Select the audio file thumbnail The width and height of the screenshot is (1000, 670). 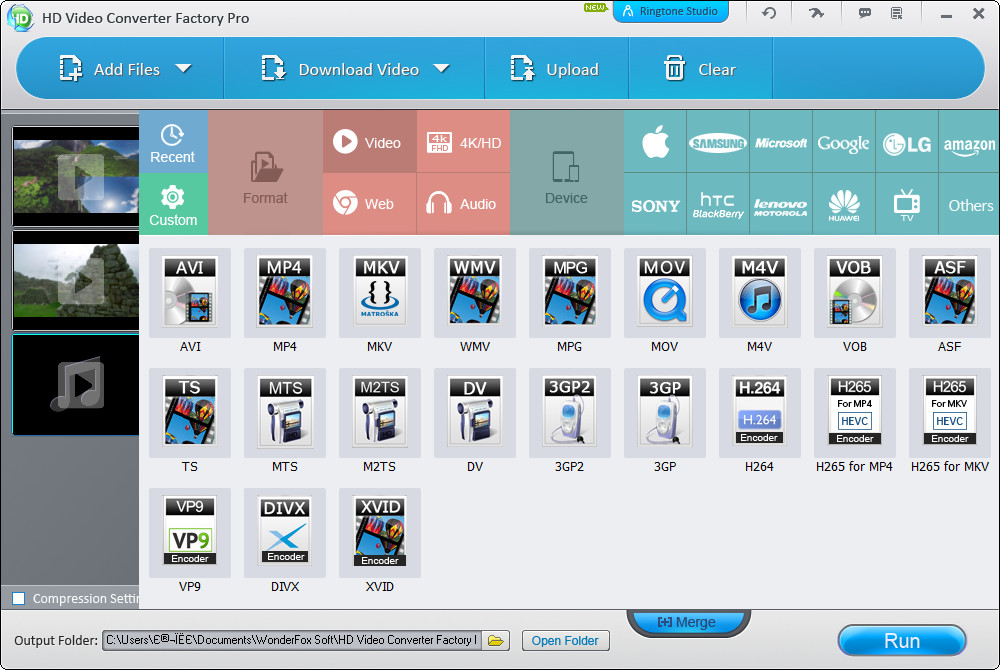(x=76, y=384)
